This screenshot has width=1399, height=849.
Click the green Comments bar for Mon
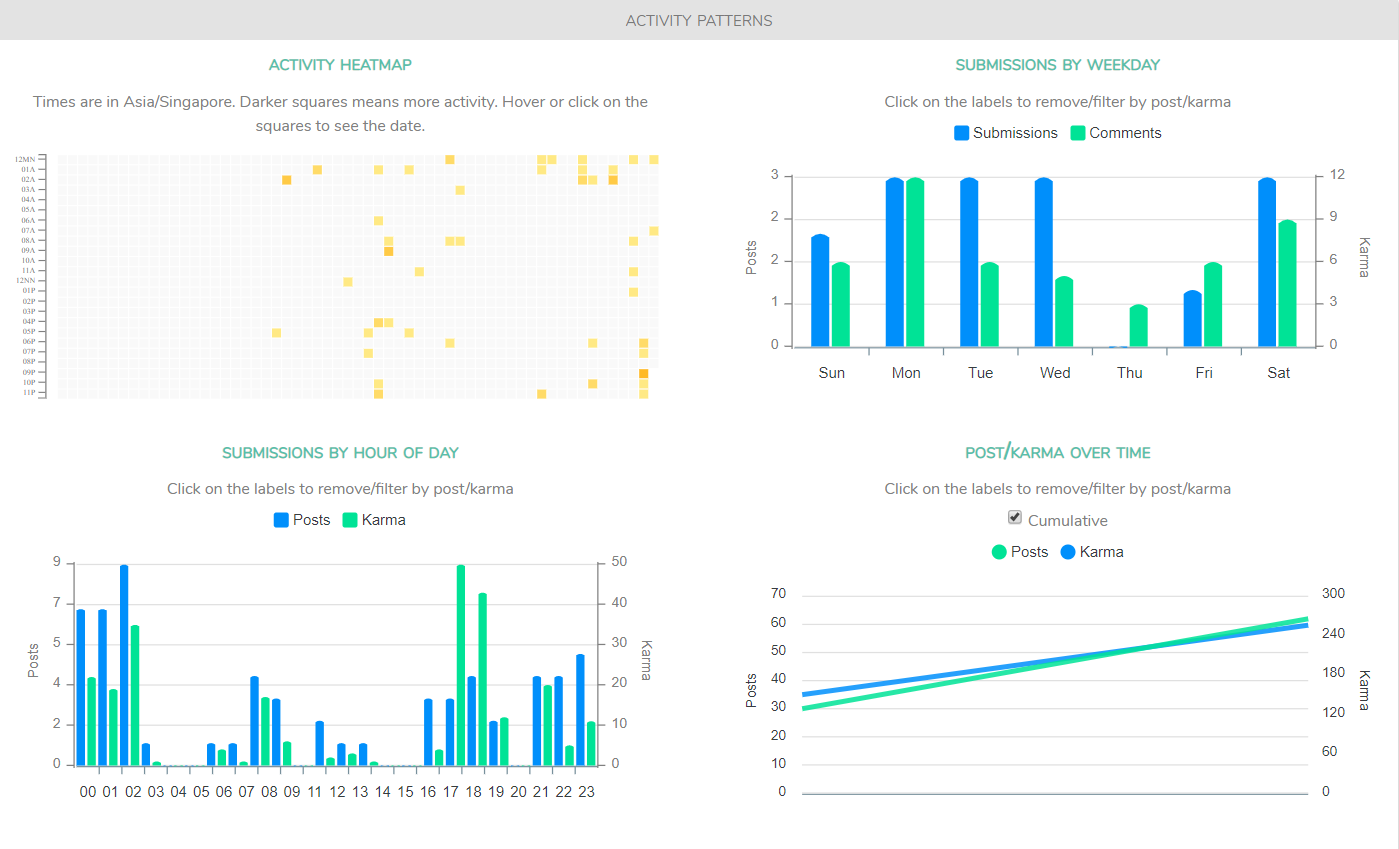click(915, 263)
